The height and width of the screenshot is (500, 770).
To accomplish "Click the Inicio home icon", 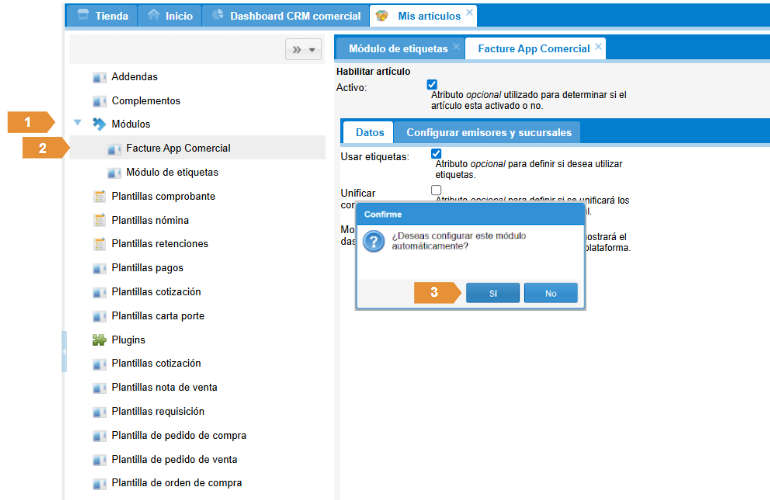I will point(154,15).
